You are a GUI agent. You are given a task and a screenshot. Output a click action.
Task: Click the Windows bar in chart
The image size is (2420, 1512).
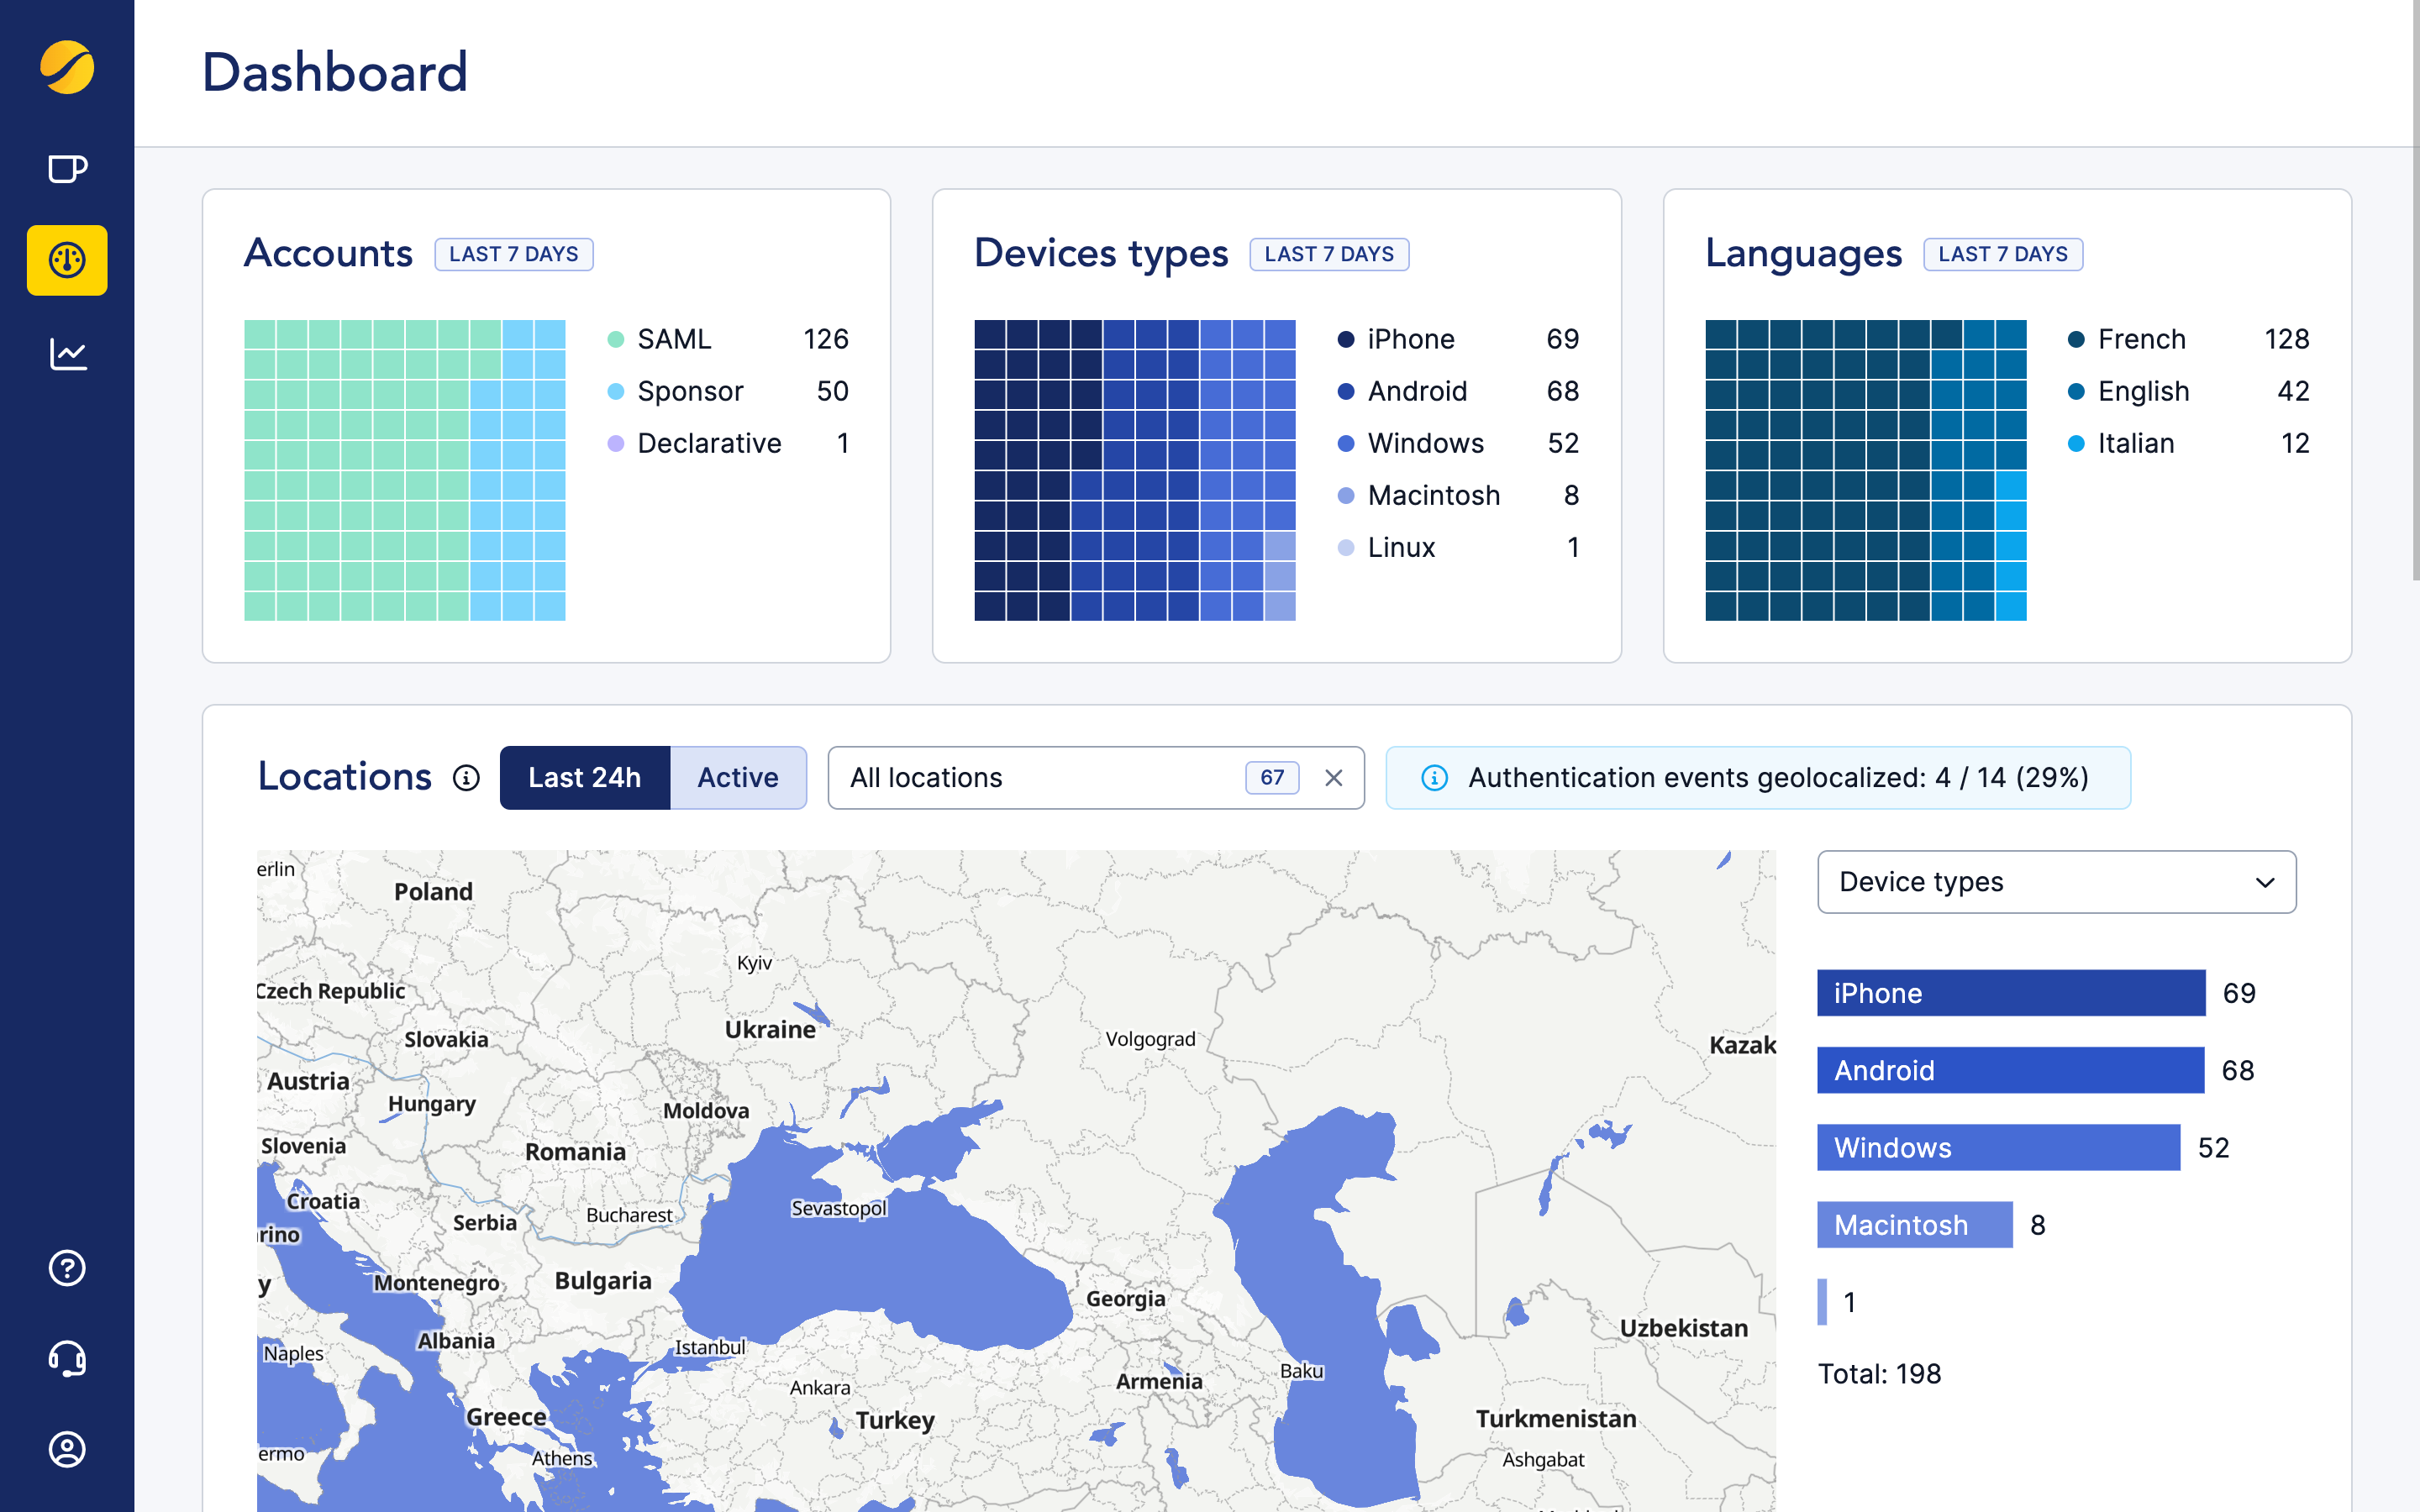(1997, 1147)
